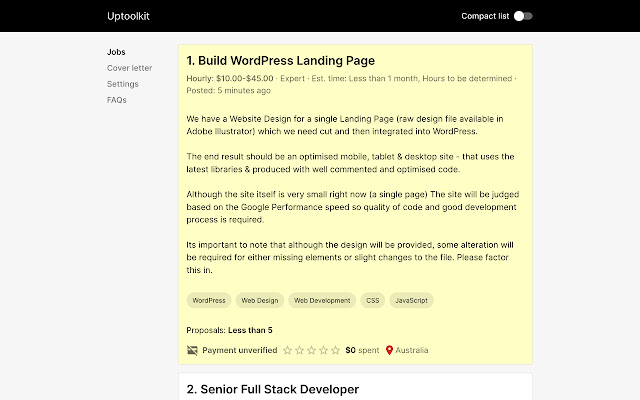Toggle the Compact list switch
The width and height of the screenshot is (640, 400).
[x=523, y=16]
